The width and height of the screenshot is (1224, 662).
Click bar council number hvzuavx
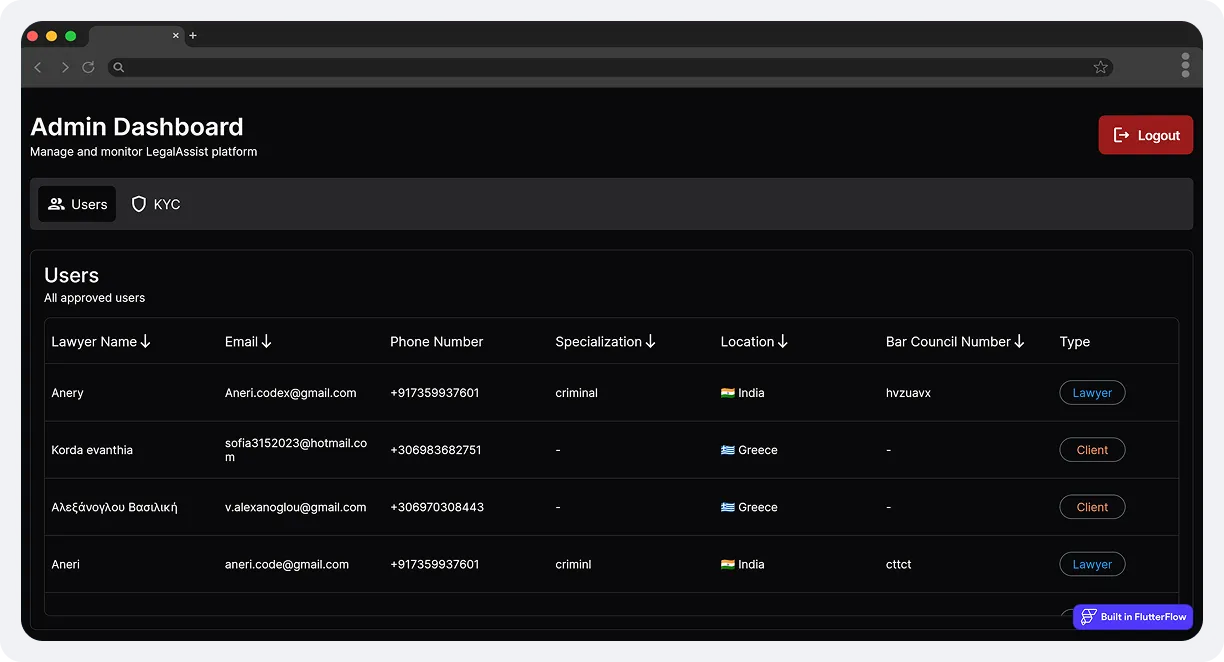tap(908, 393)
